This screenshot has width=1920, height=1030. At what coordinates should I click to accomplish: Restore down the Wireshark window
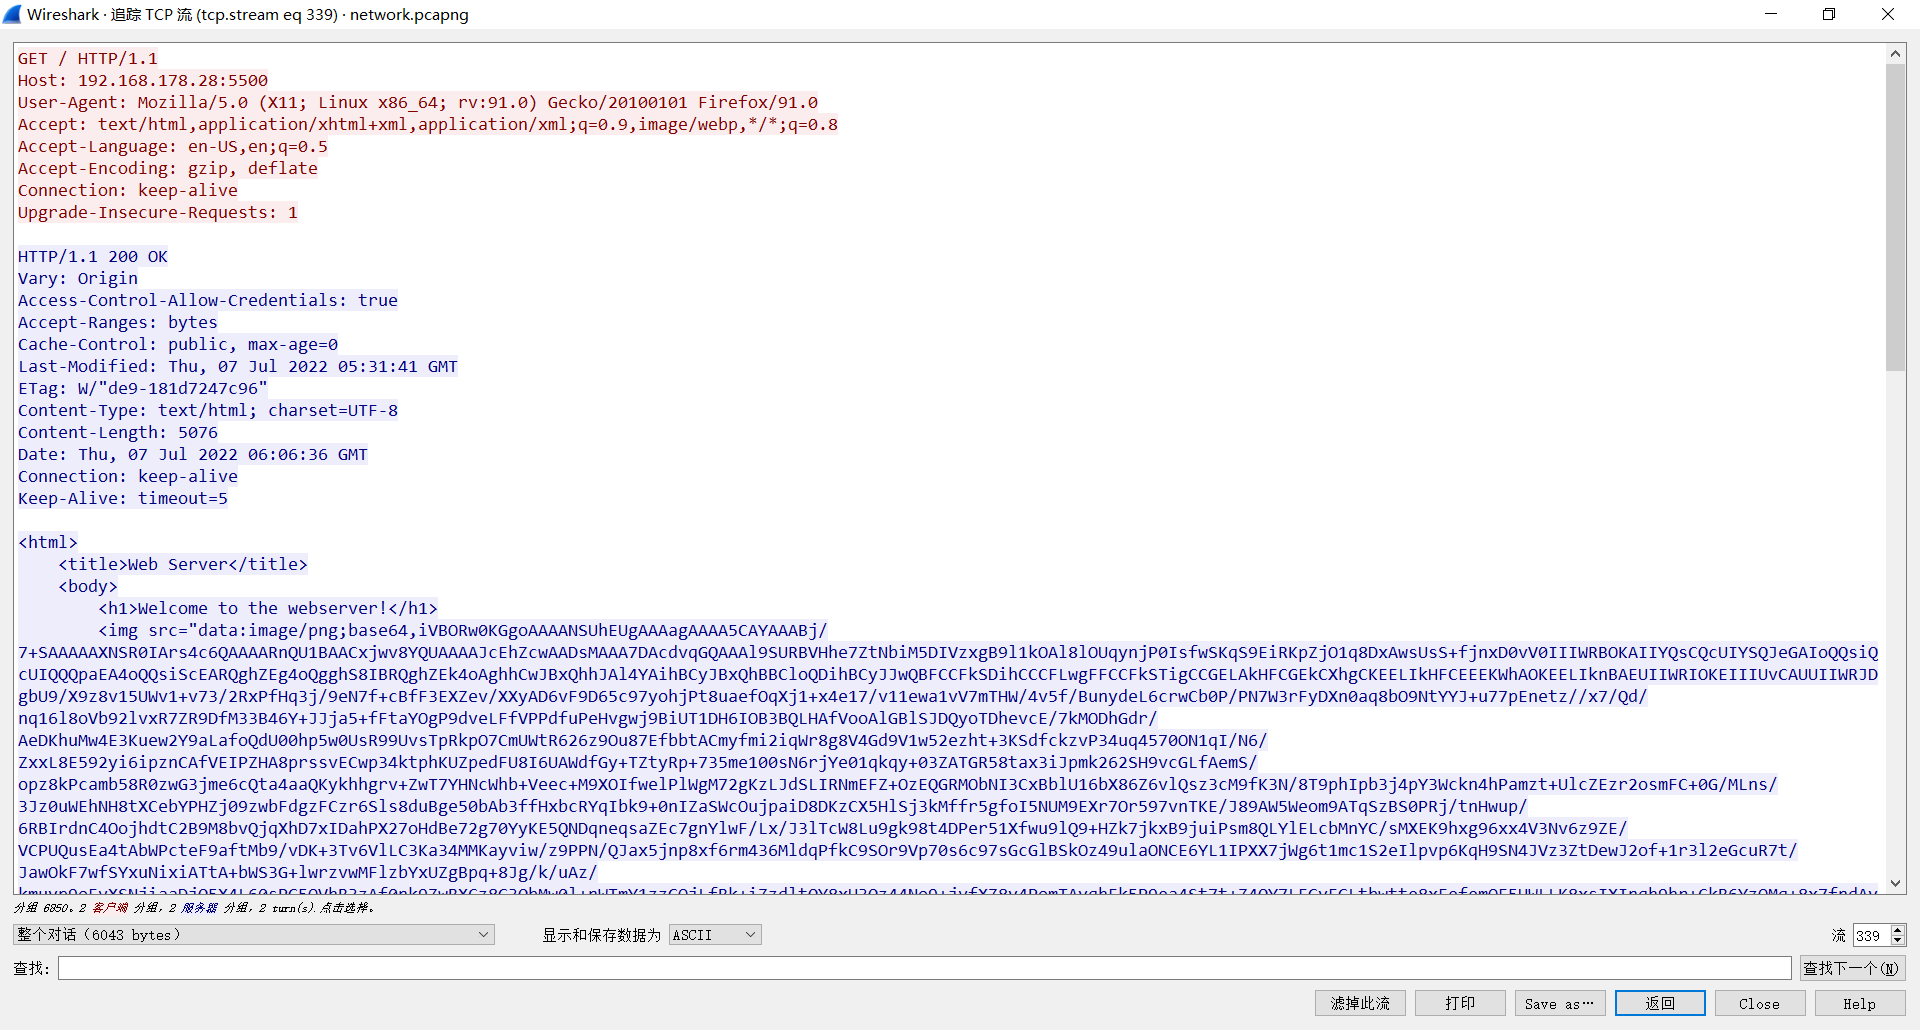[1829, 14]
